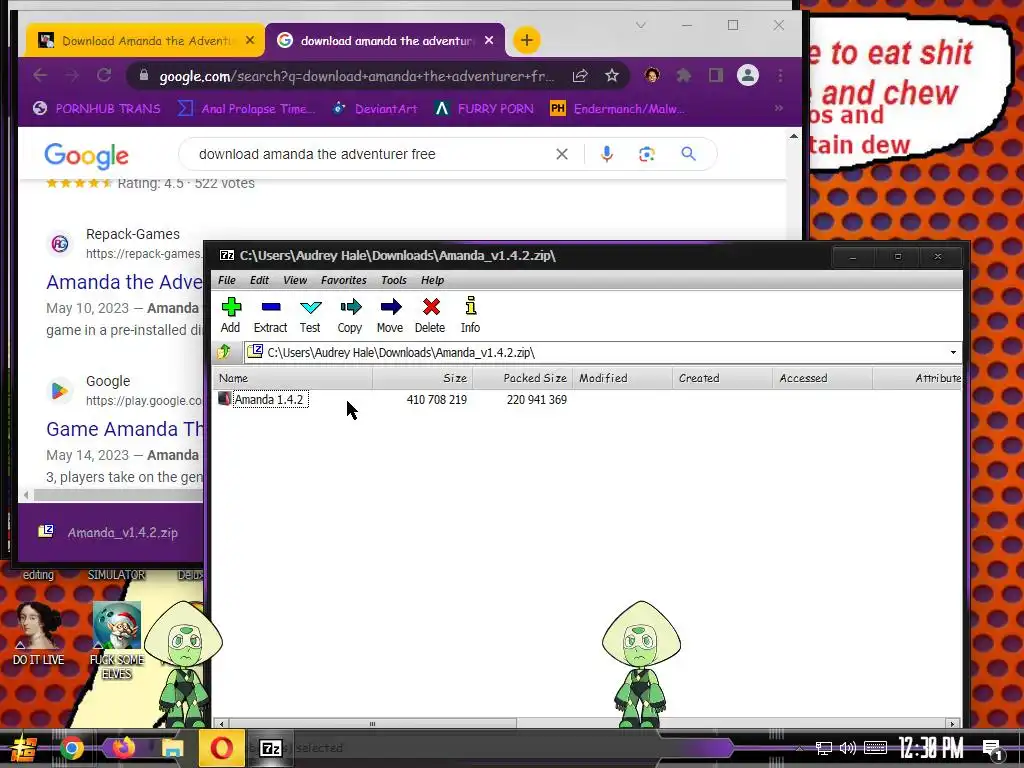Open the Favorites menu in 7-Zip
This screenshot has width=1024, height=768.
344,280
